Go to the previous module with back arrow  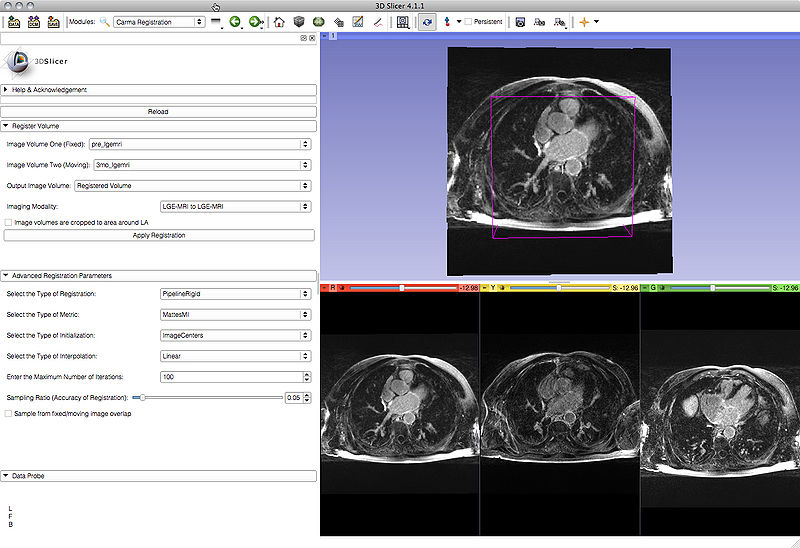pos(235,21)
